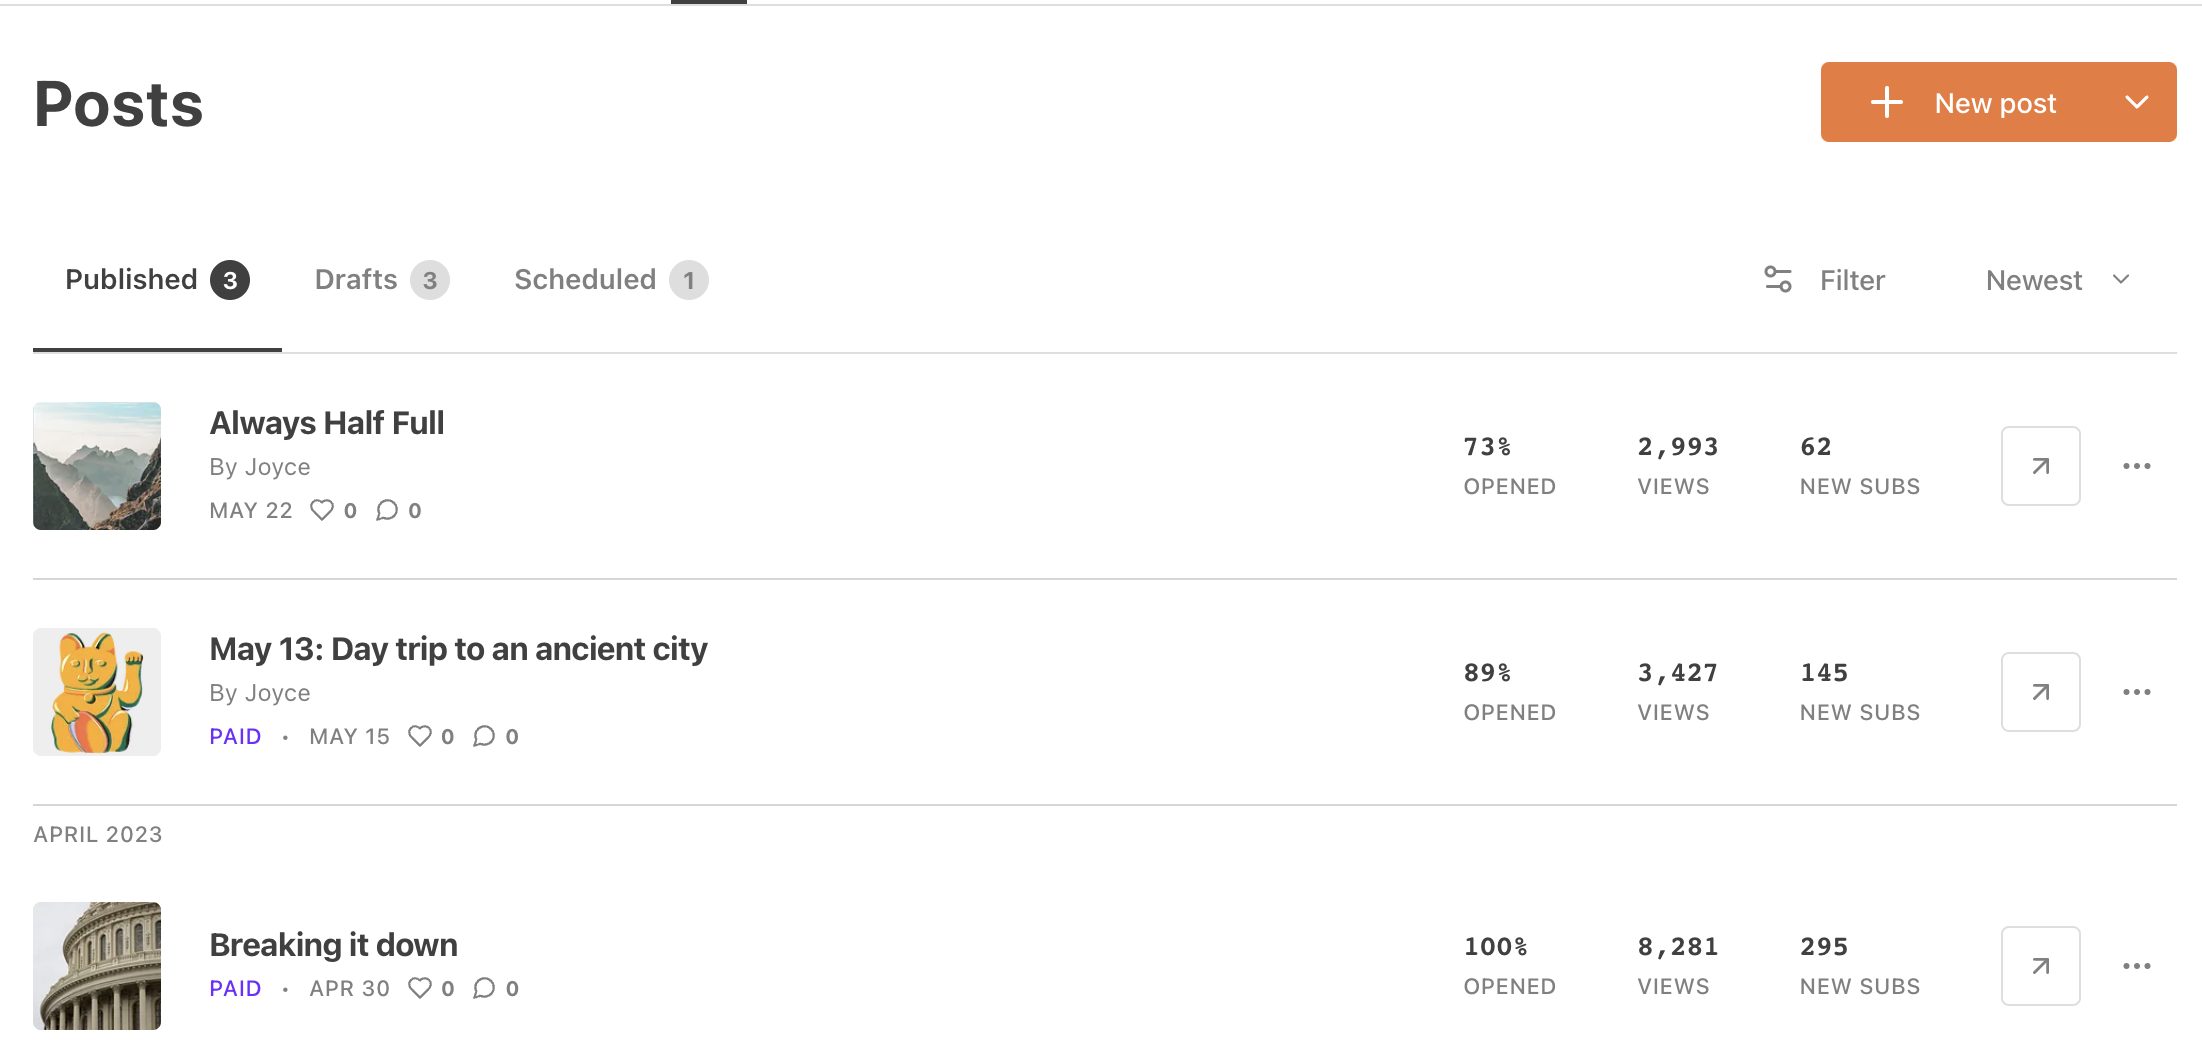Click the 'Breaking it down' post title
The height and width of the screenshot is (1064, 2202).
[333, 945]
